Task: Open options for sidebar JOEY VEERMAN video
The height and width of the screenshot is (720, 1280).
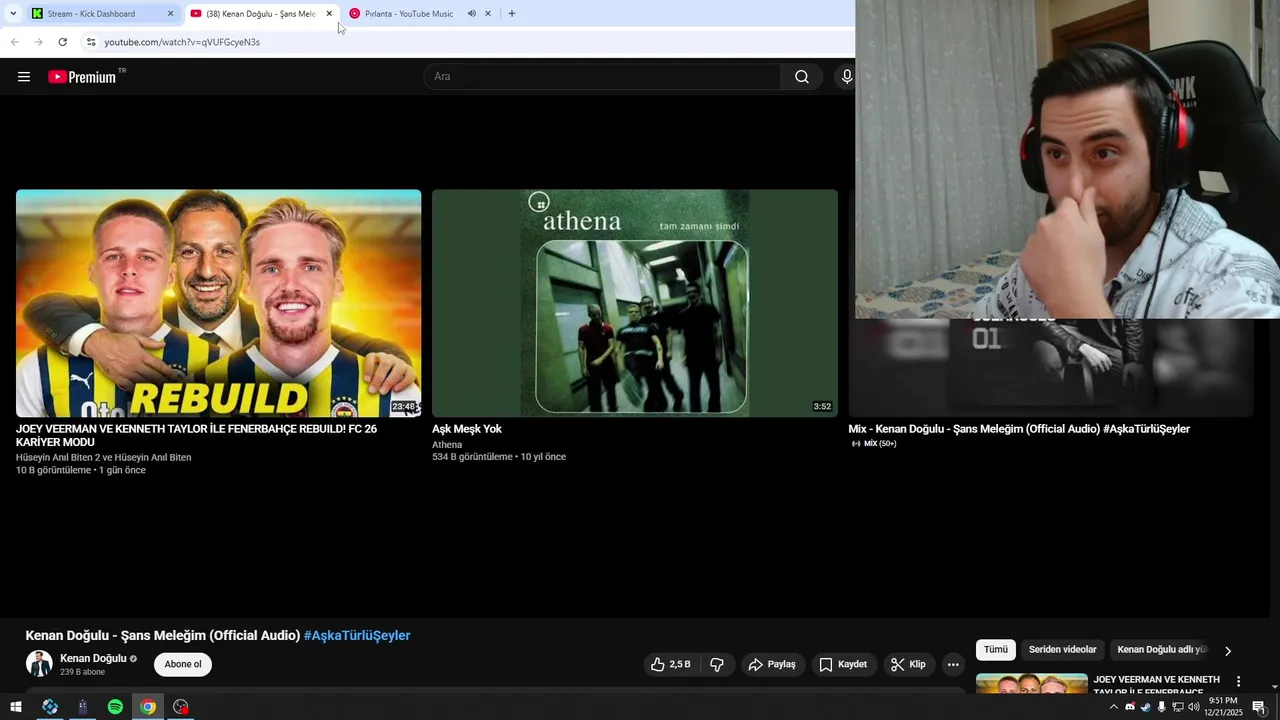Action: point(1238,681)
